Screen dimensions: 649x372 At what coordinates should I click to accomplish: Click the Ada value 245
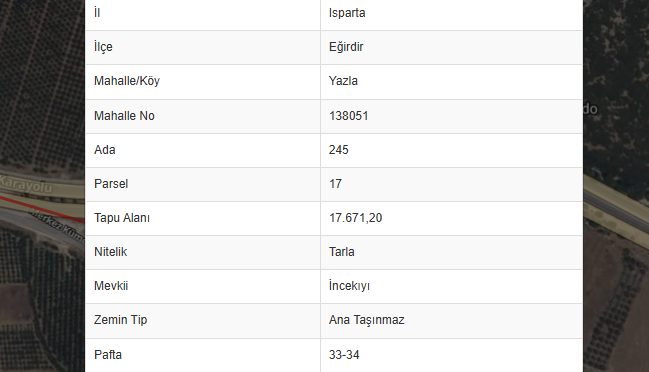point(339,150)
